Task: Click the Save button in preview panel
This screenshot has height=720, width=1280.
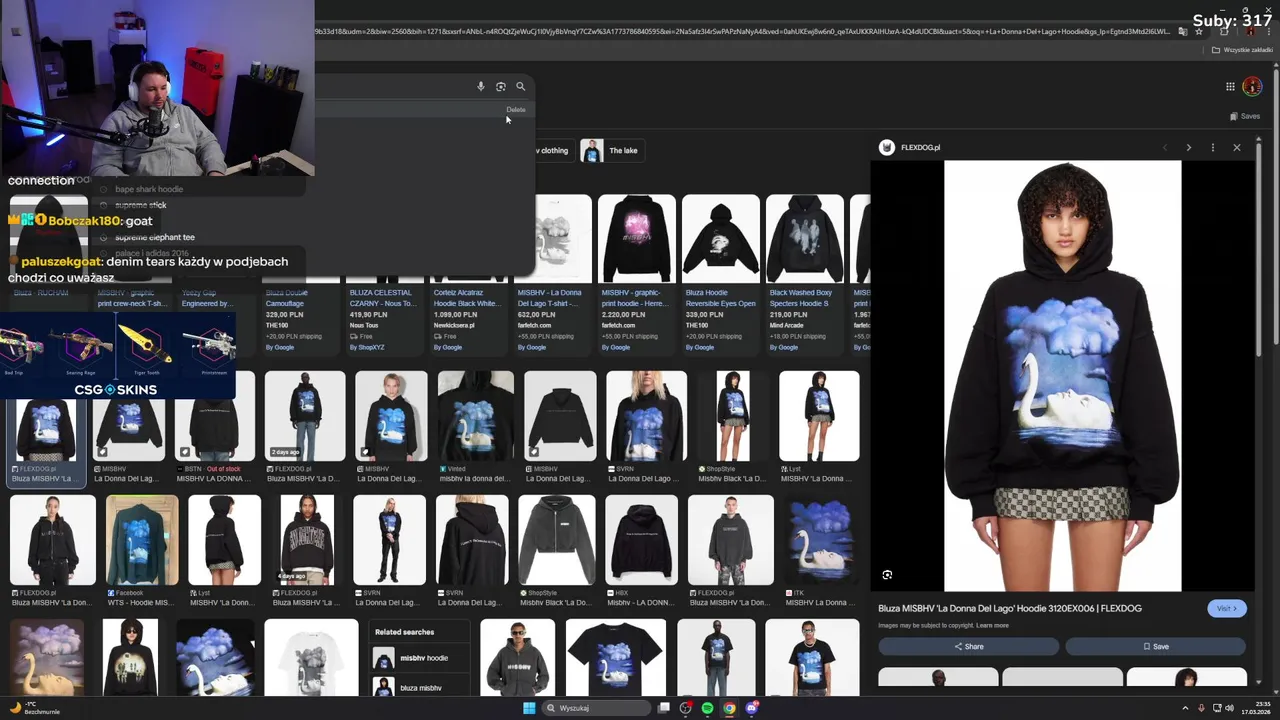Action: [x=1155, y=646]
